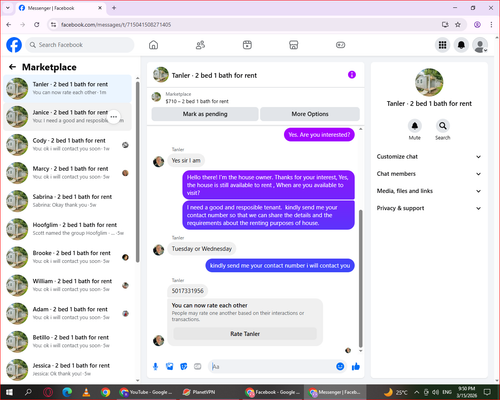The height and width of the screenshot is (400, 500).
Task: Expand Media, files and links section
Action: [429, 191]
